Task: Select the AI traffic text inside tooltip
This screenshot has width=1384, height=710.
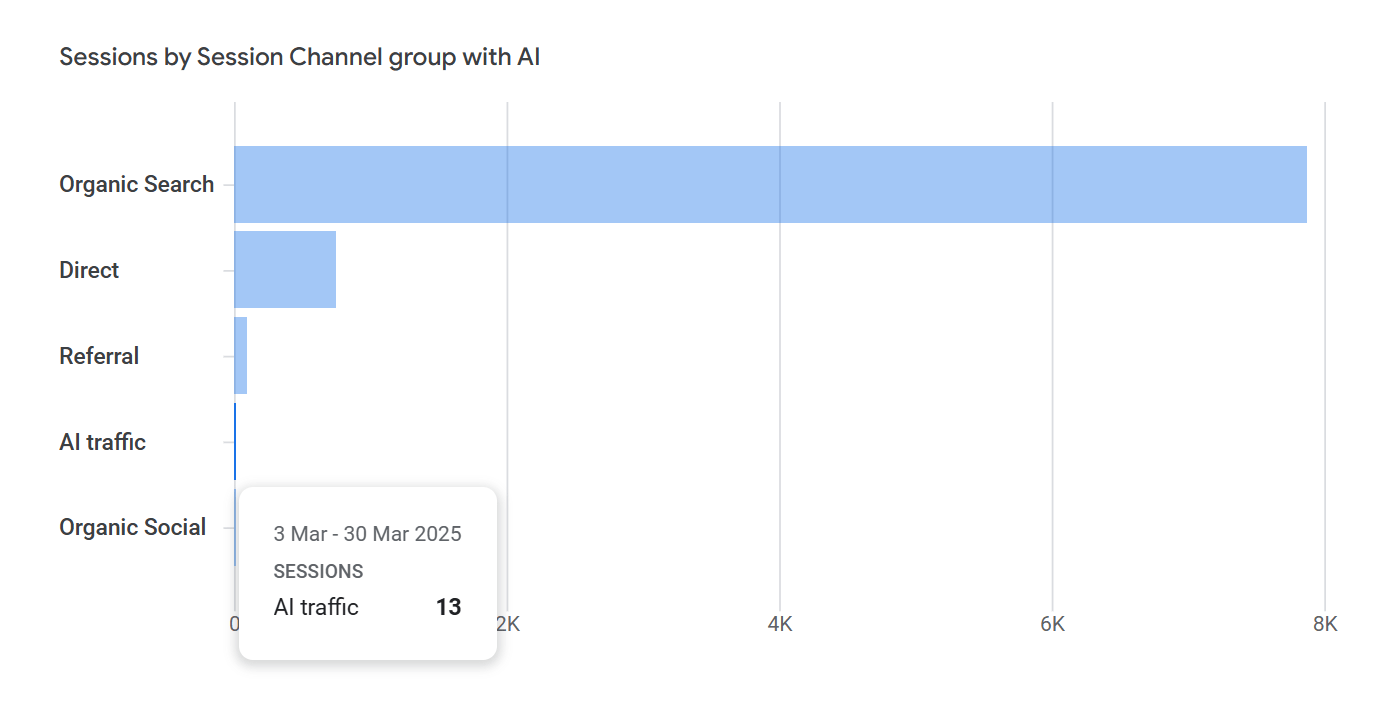Action: (x=316, y=607)
